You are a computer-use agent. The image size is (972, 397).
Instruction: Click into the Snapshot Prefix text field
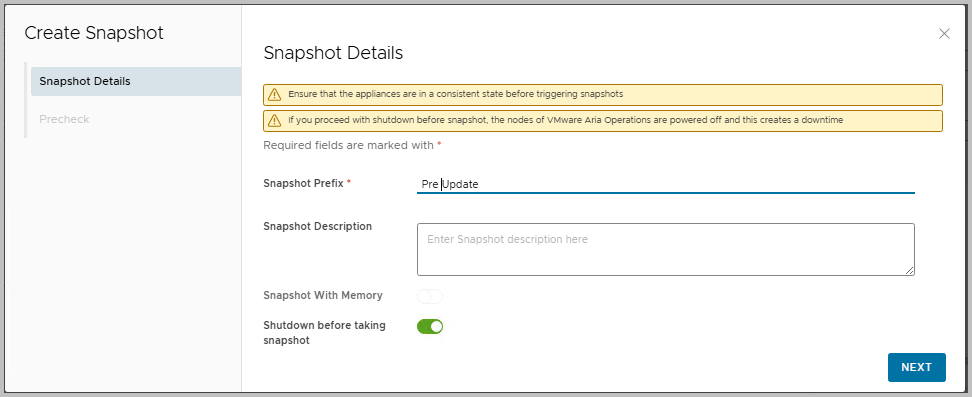tap(666, 184)
